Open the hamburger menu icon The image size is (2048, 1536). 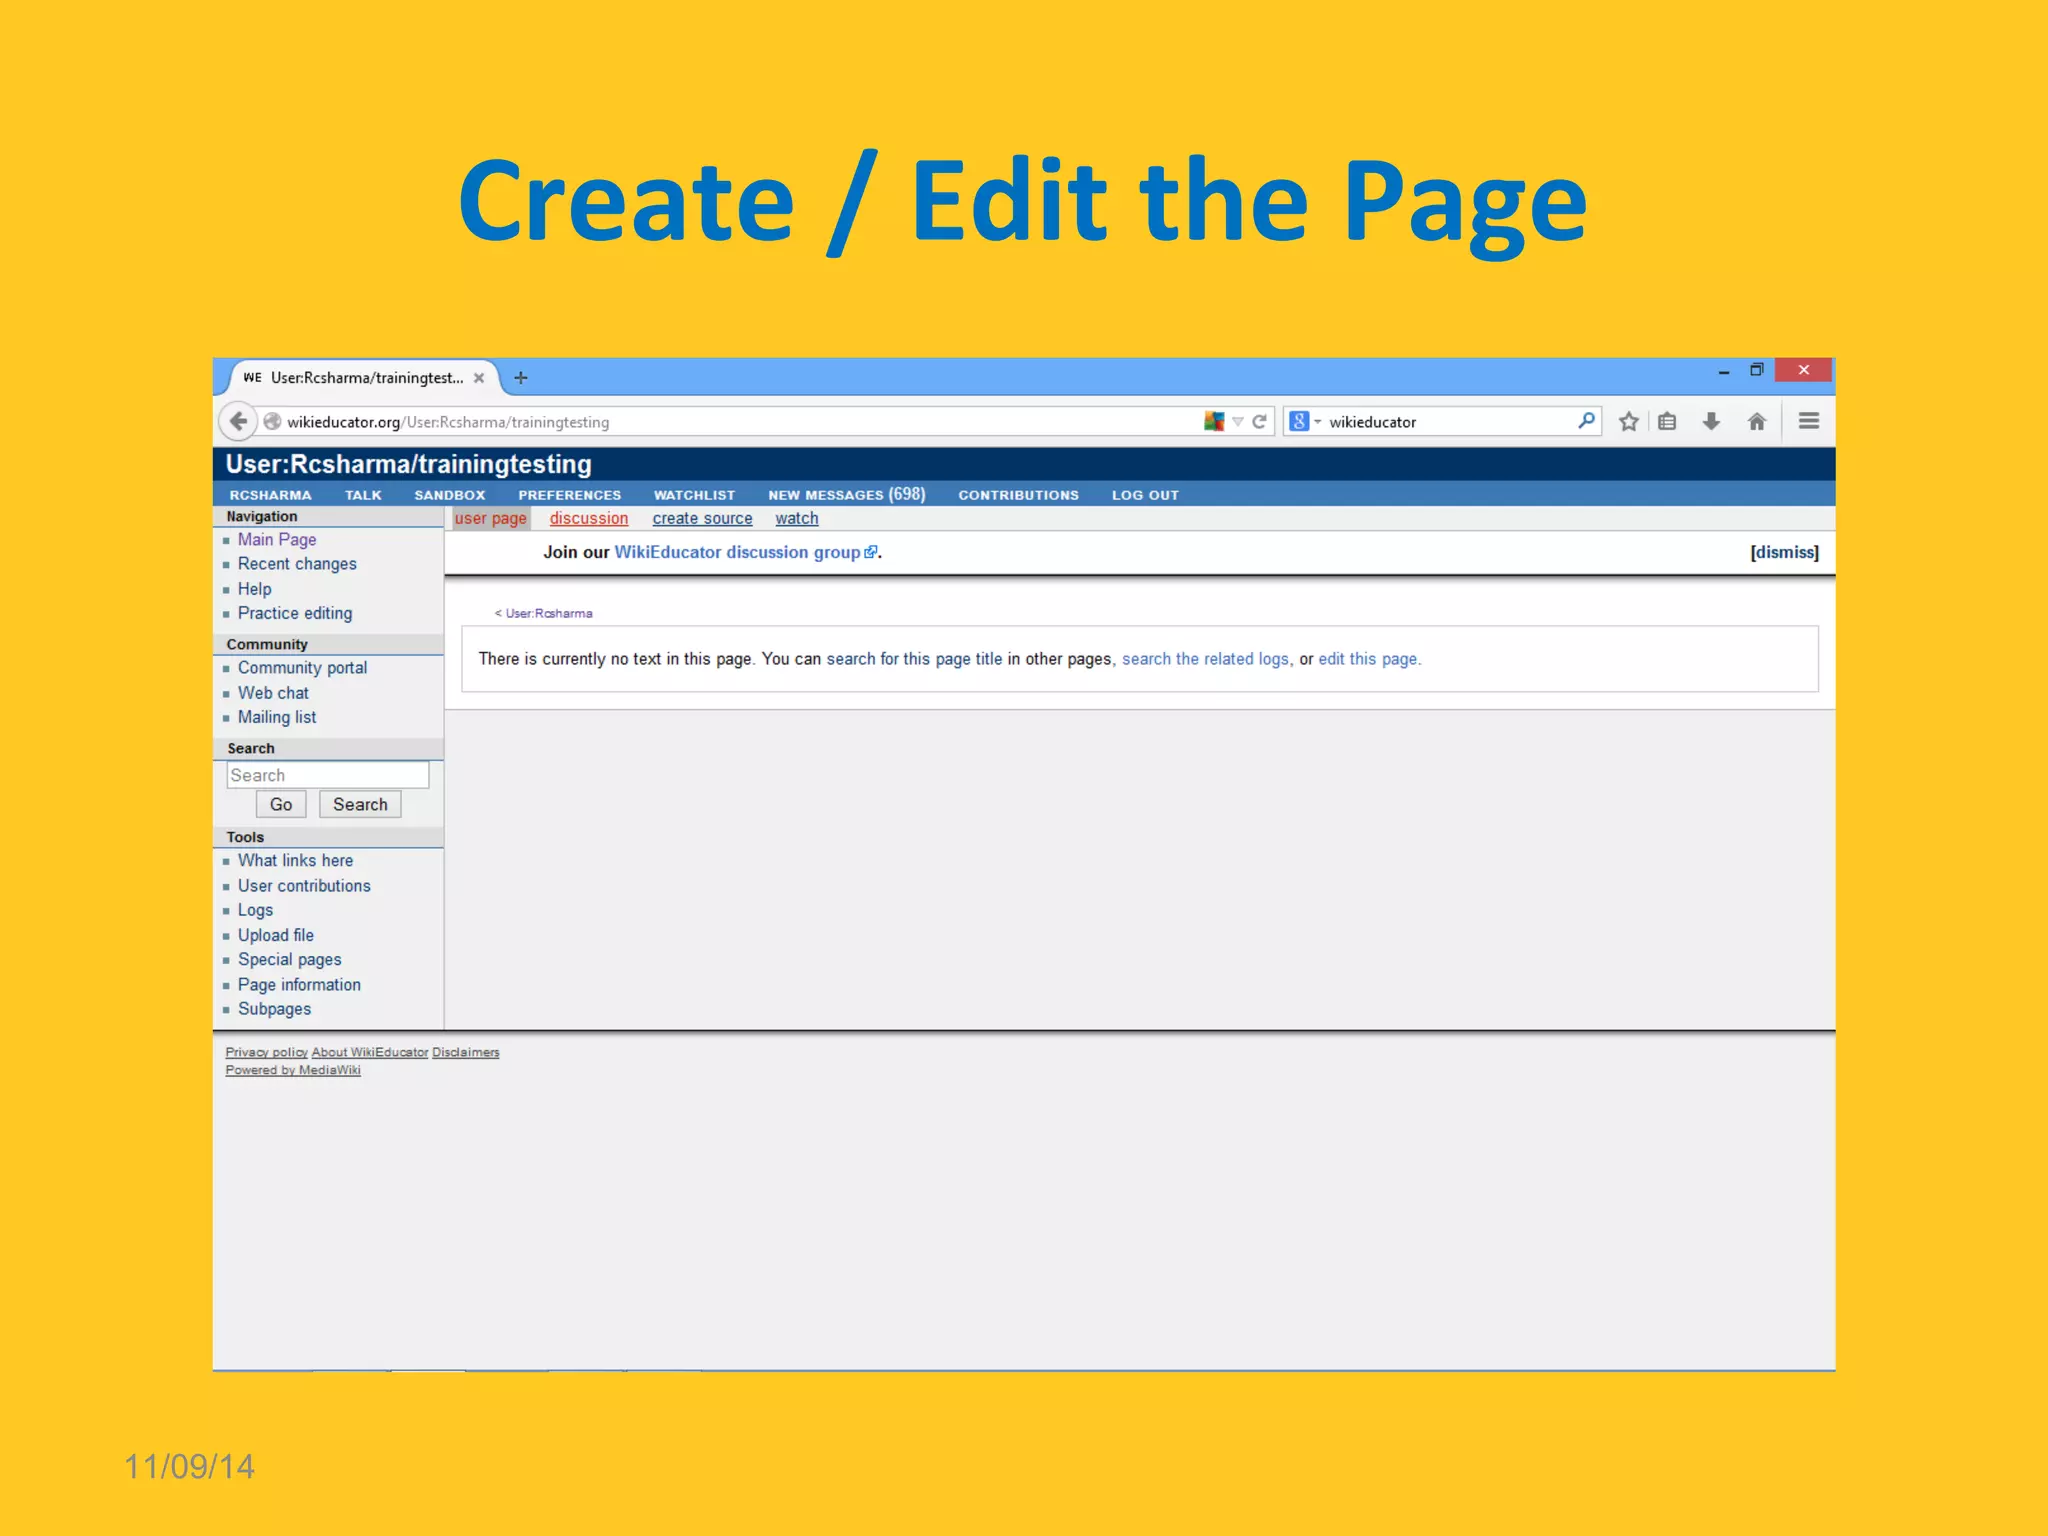click(1809, 421)
